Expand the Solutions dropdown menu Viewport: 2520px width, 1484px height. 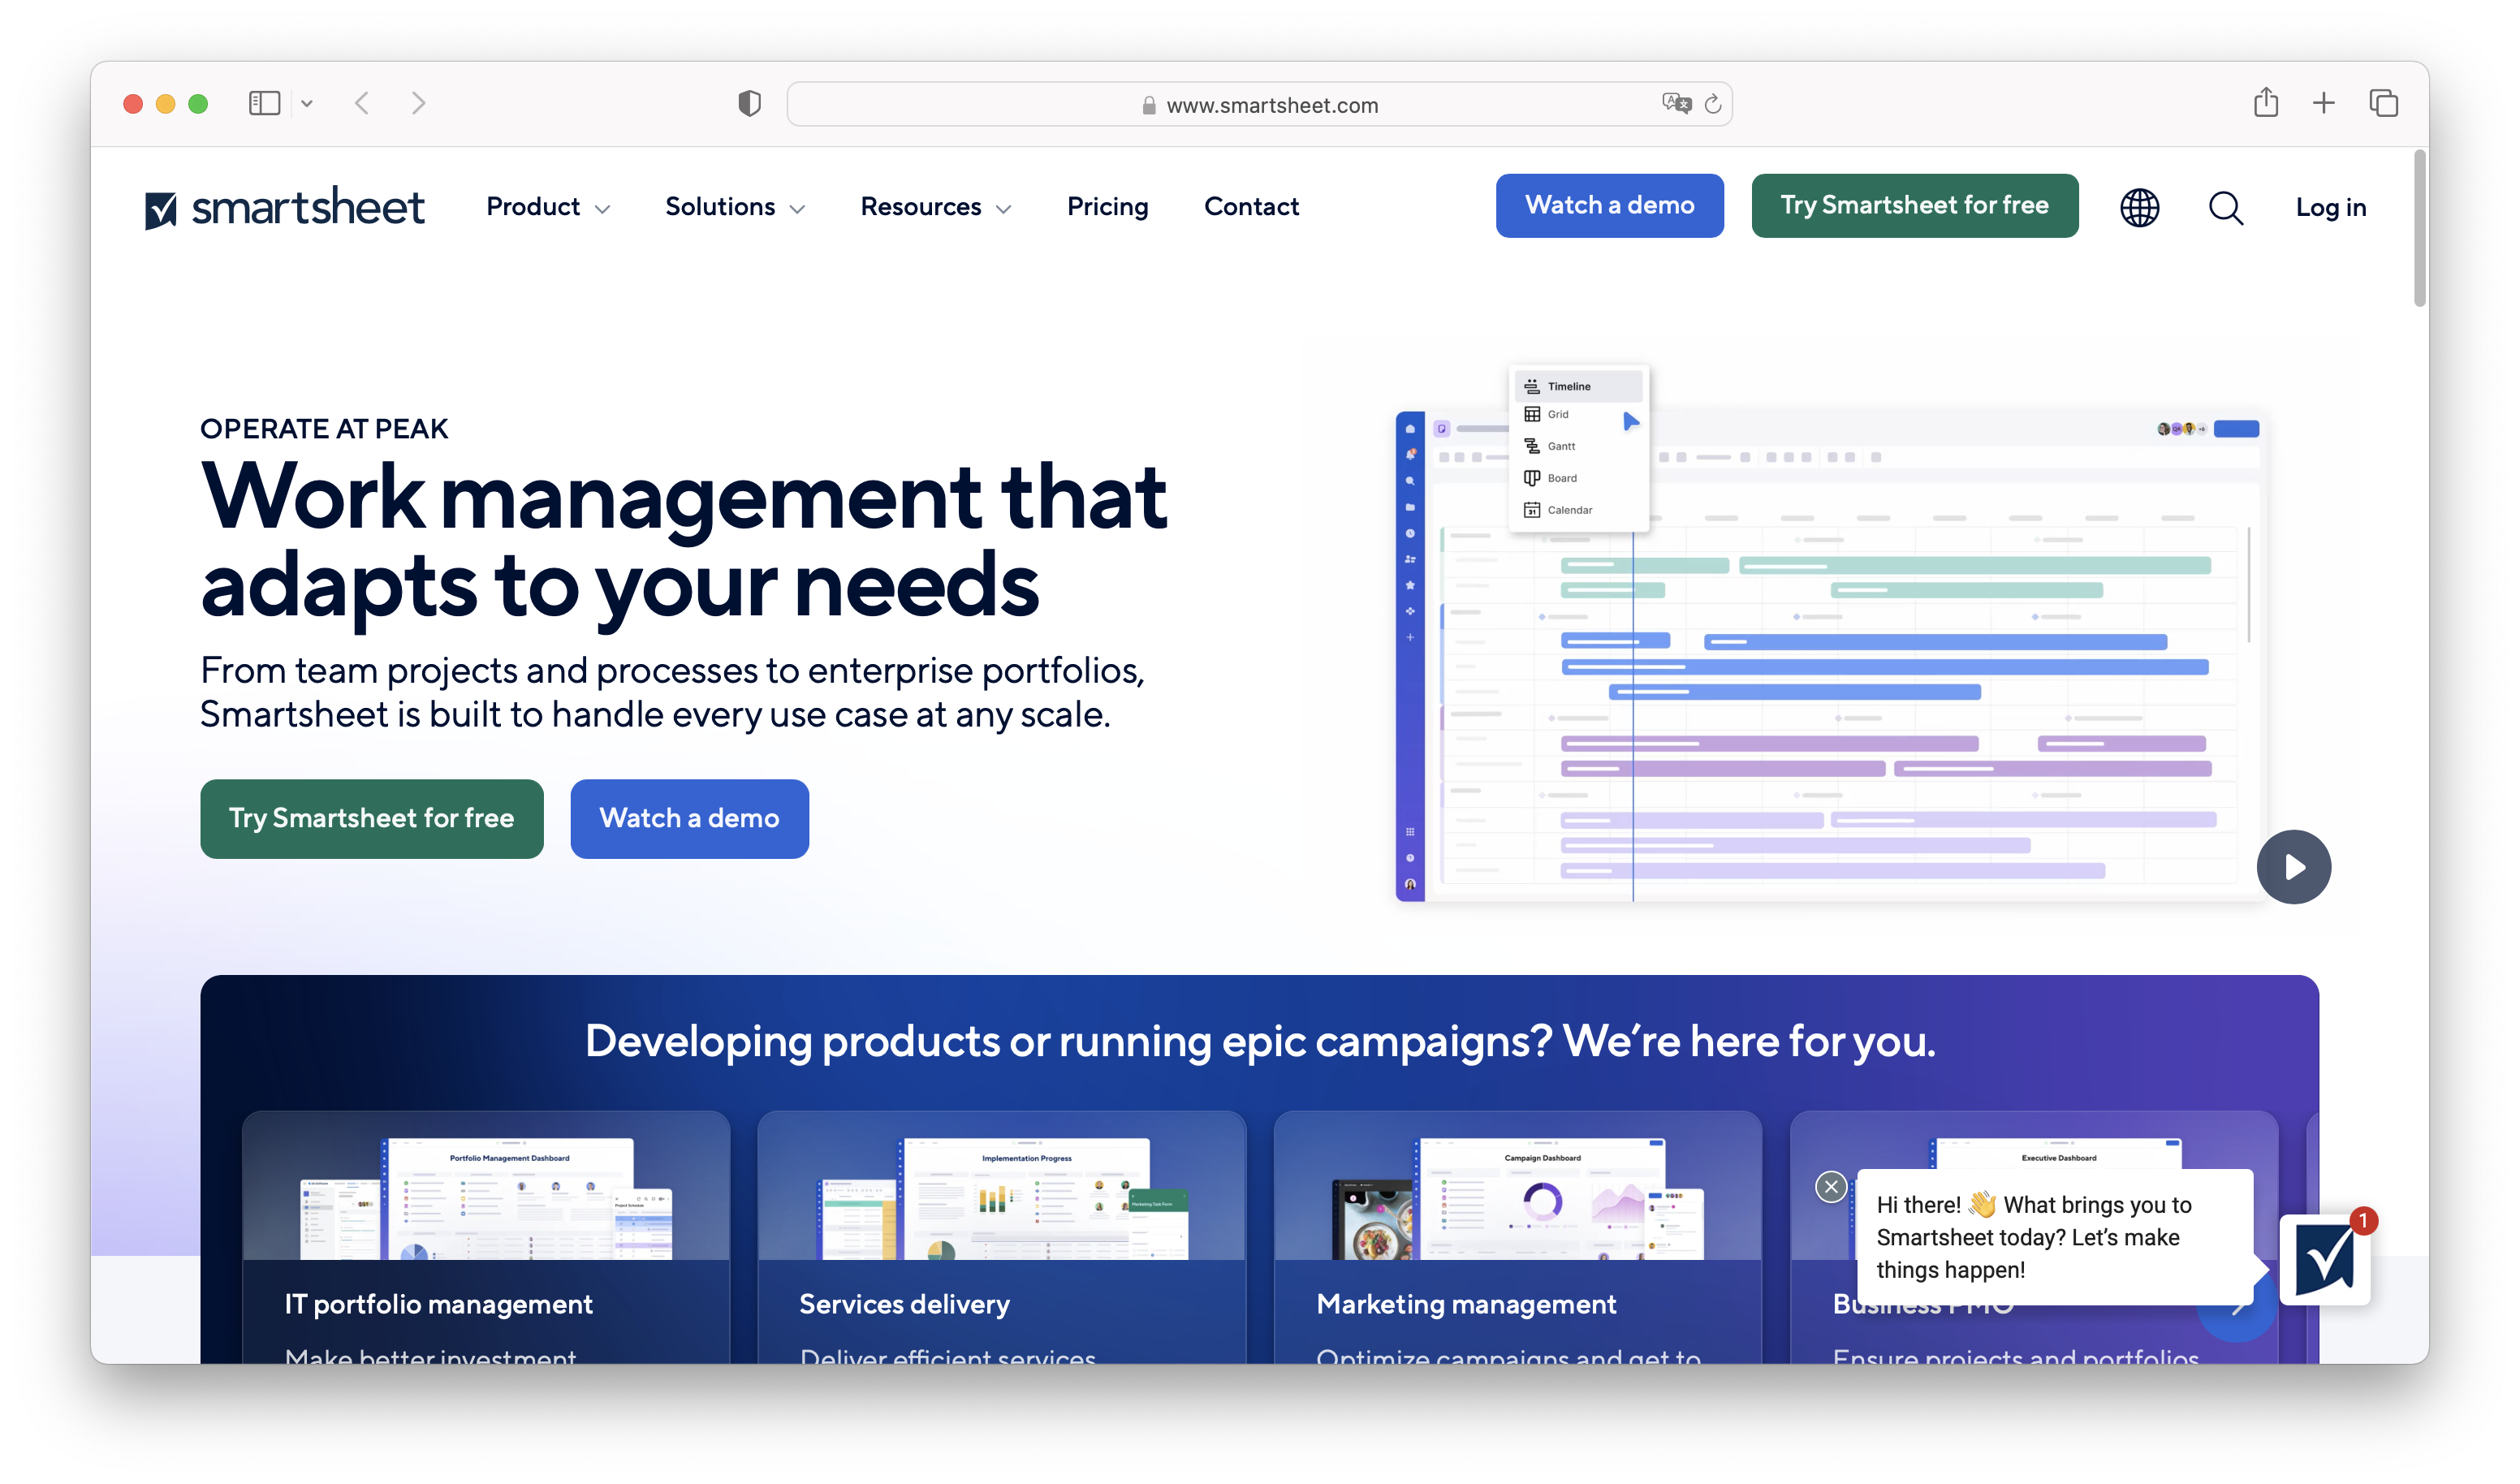[x=734, y=207]
